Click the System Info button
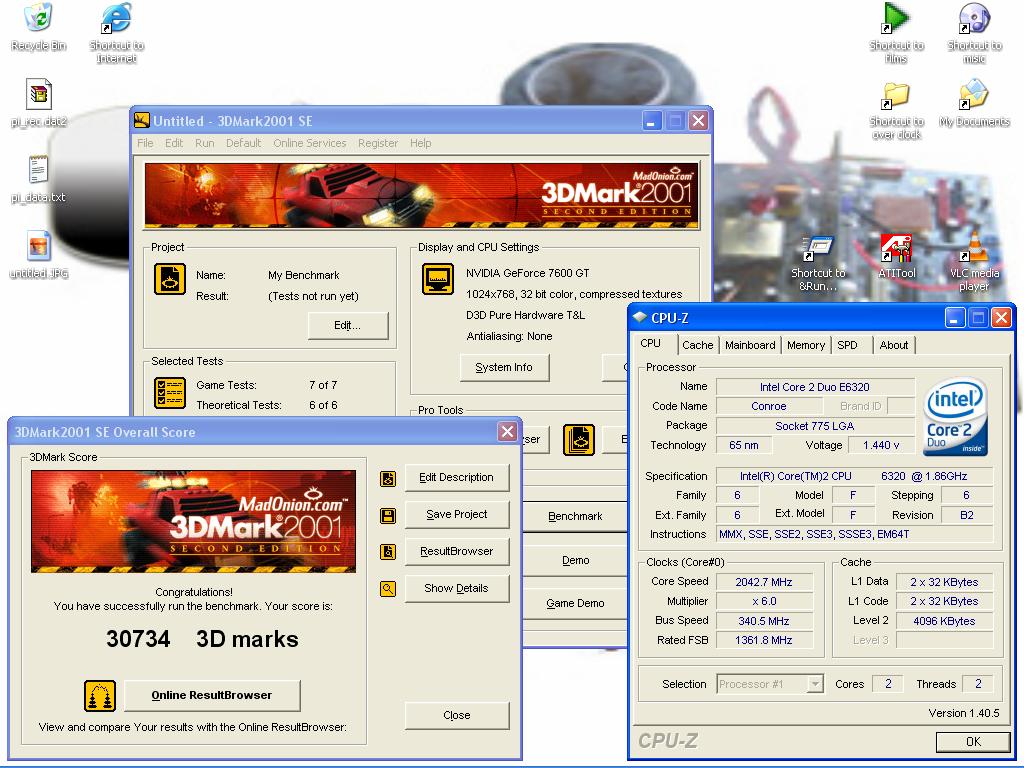 504,368
